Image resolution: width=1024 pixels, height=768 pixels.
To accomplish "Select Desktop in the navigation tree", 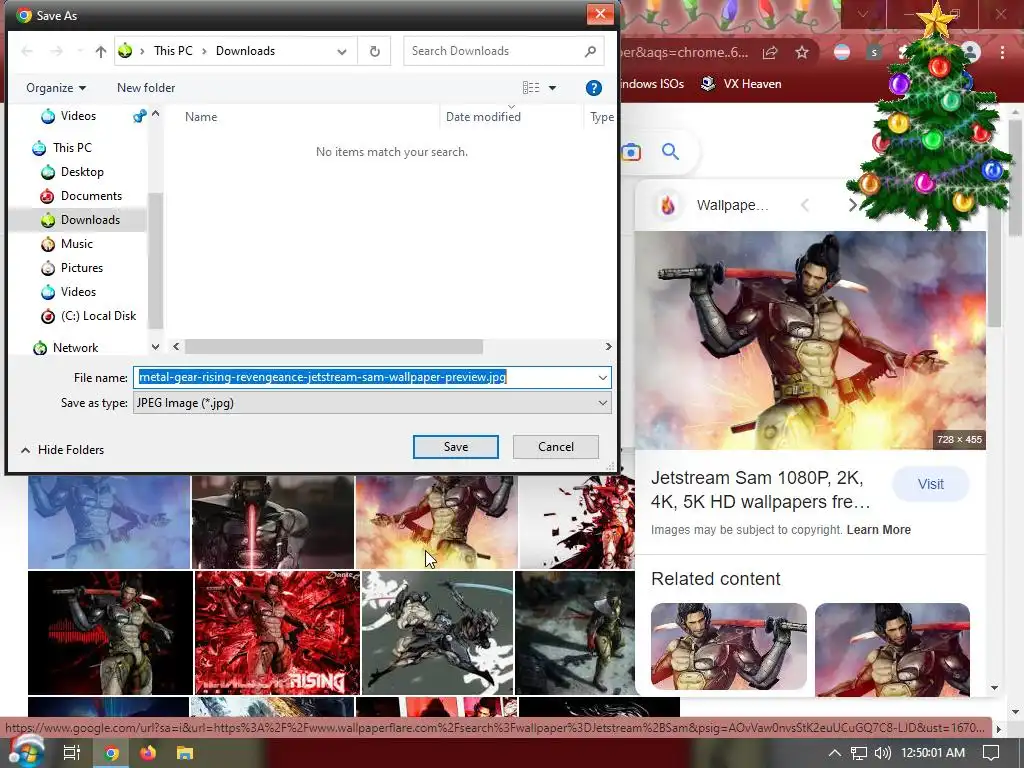I will [82, 172].
